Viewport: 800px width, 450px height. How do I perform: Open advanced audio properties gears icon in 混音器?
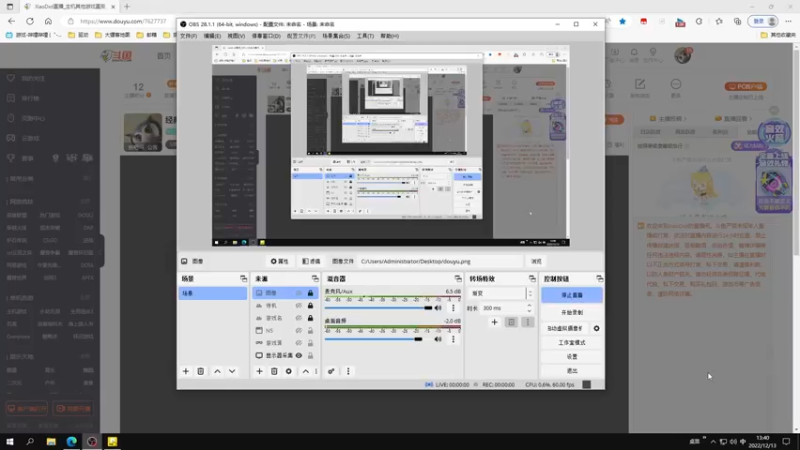(331, 371)
